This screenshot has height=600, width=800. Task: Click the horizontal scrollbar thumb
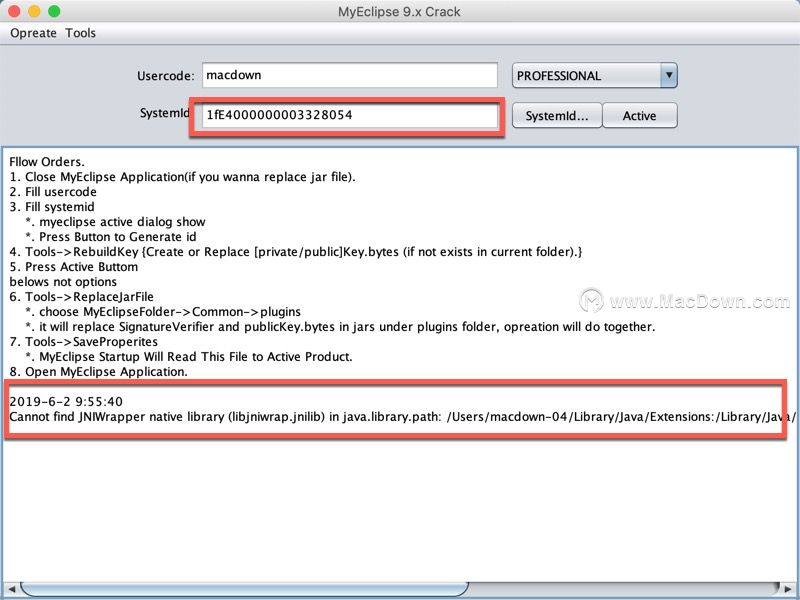(244, 589)
